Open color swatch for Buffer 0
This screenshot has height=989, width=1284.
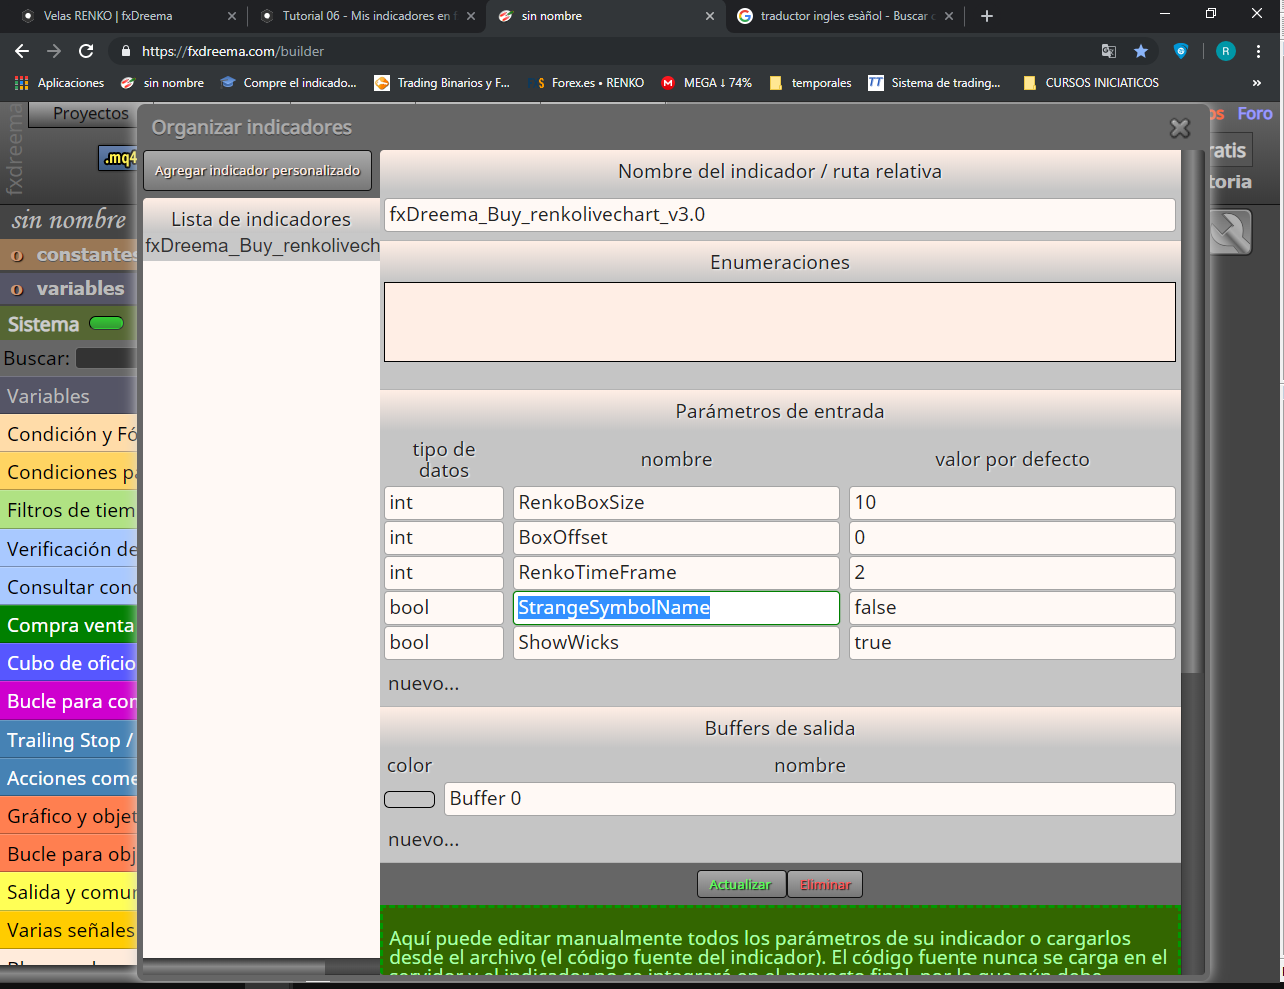coord(410,799)
